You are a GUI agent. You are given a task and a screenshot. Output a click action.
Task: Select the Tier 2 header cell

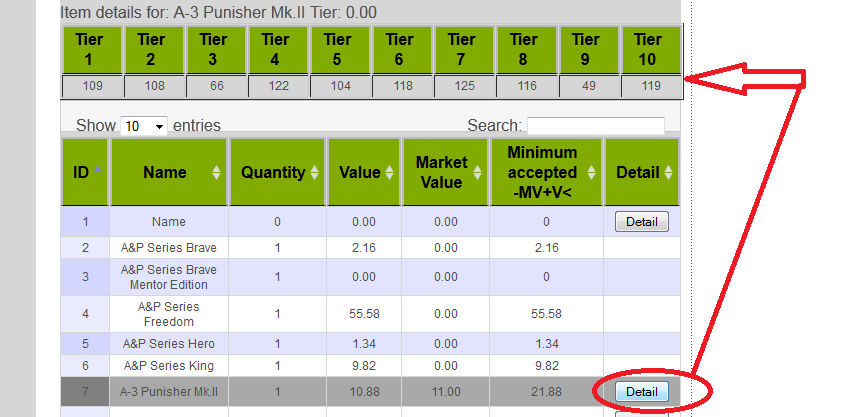pyautogui.click(x=154, y=50)
